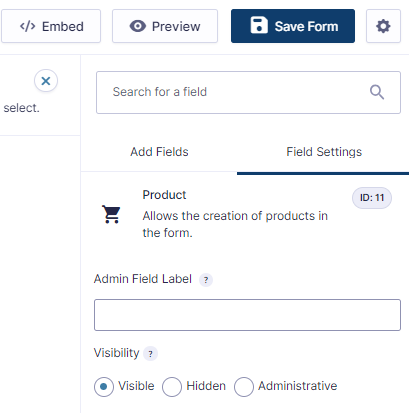Select the Hidden visibility option
The image size is (409, 413).
click(172, 387)
